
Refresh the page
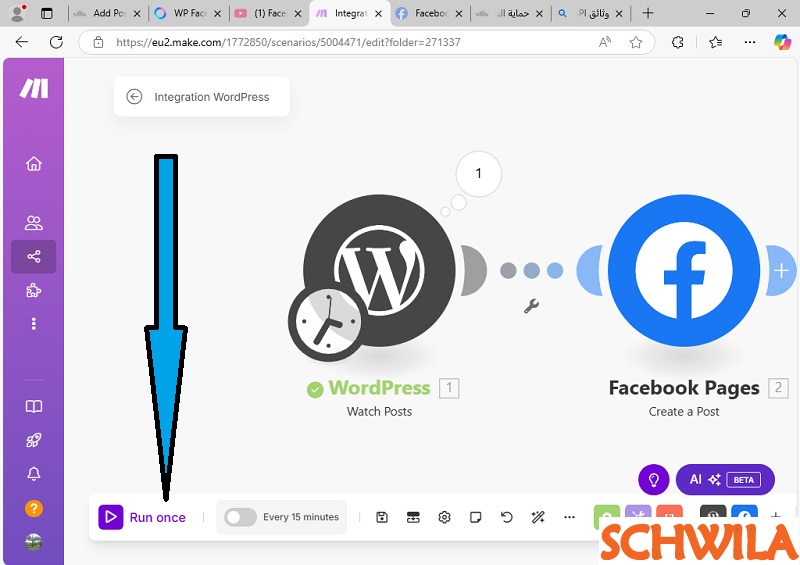[x=56, y=42]
